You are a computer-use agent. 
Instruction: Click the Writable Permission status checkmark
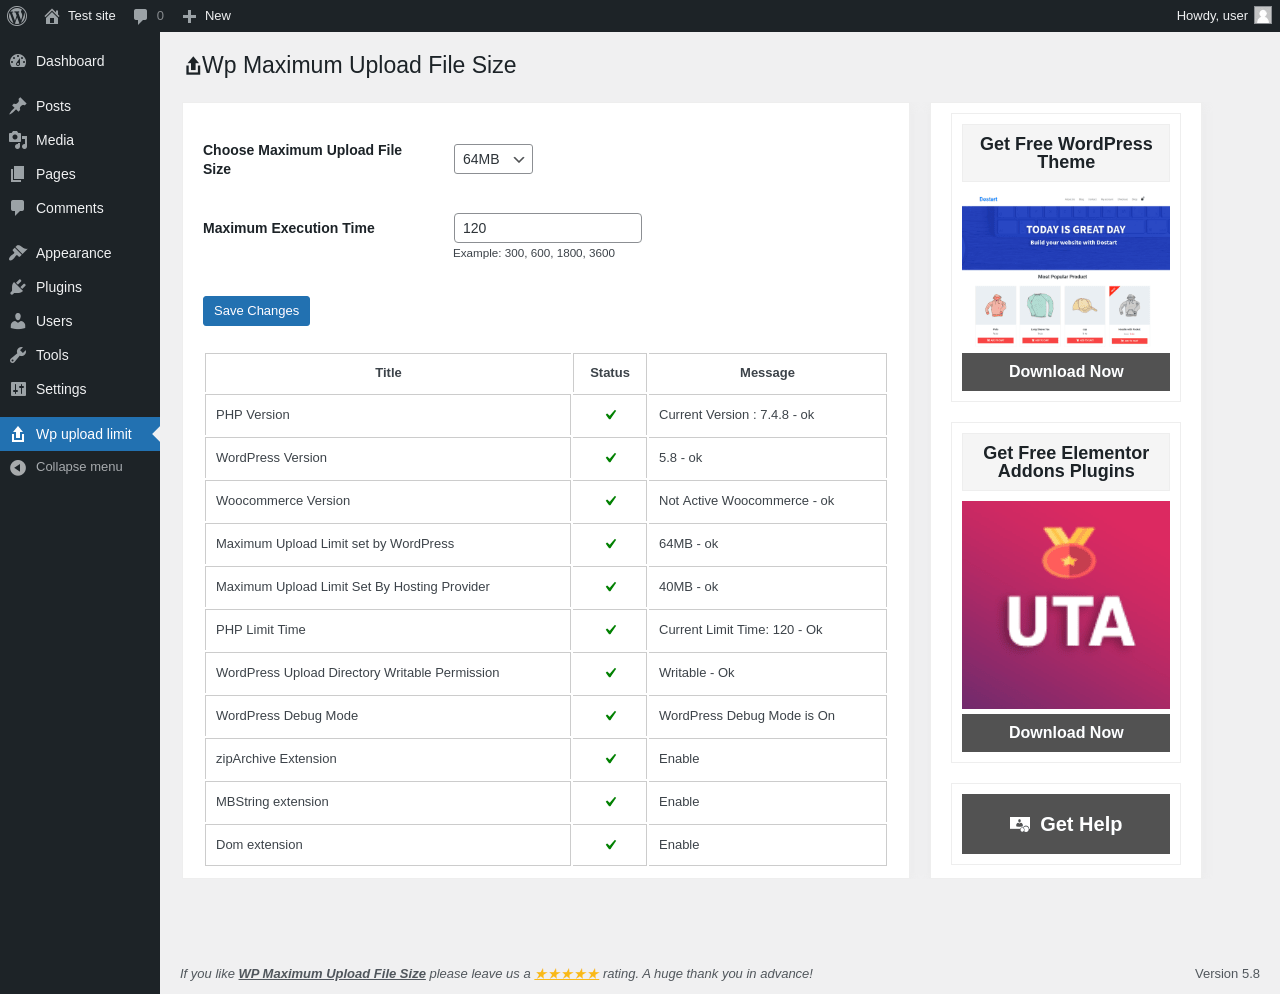tap(611, 673)
